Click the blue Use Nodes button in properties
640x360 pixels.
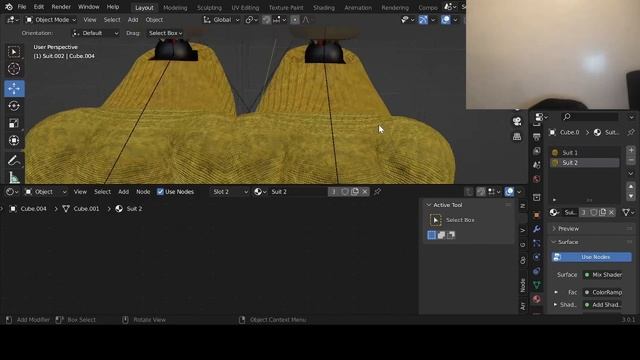tap(591, 257)
